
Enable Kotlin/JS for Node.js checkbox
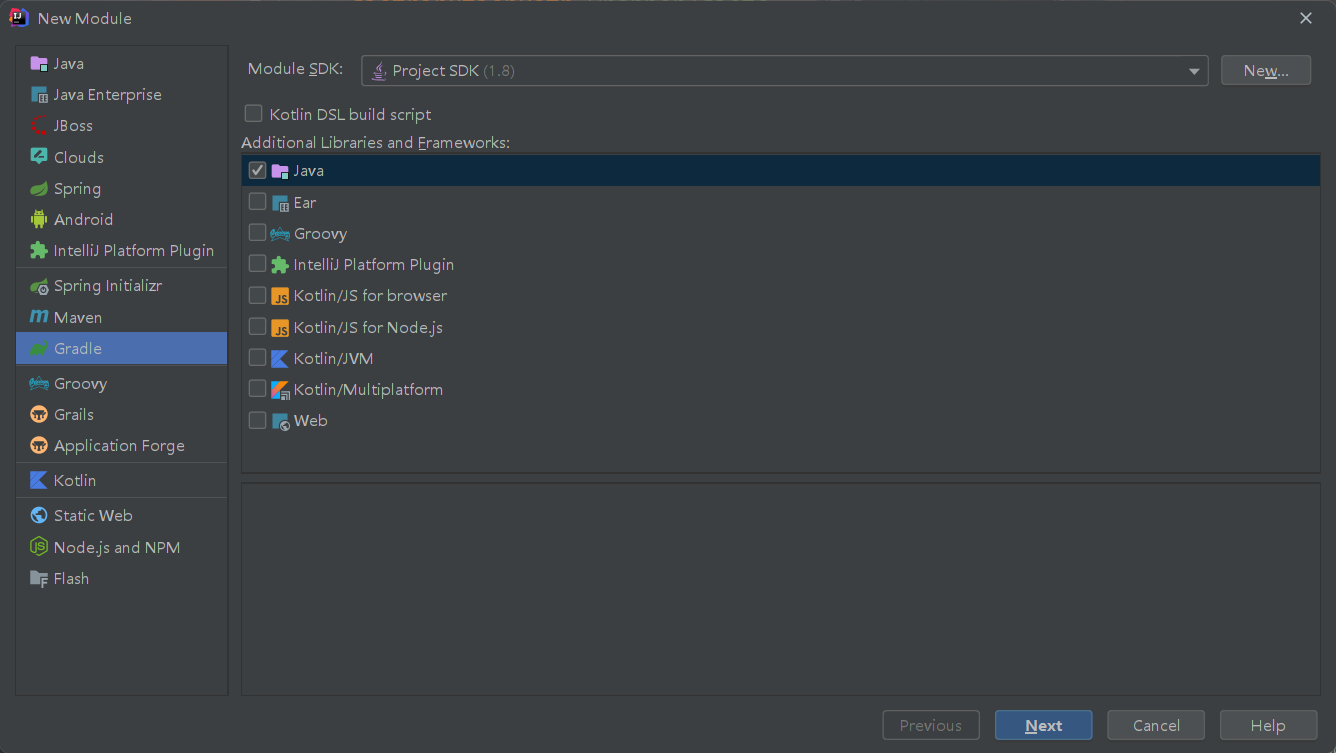point(257,327)
